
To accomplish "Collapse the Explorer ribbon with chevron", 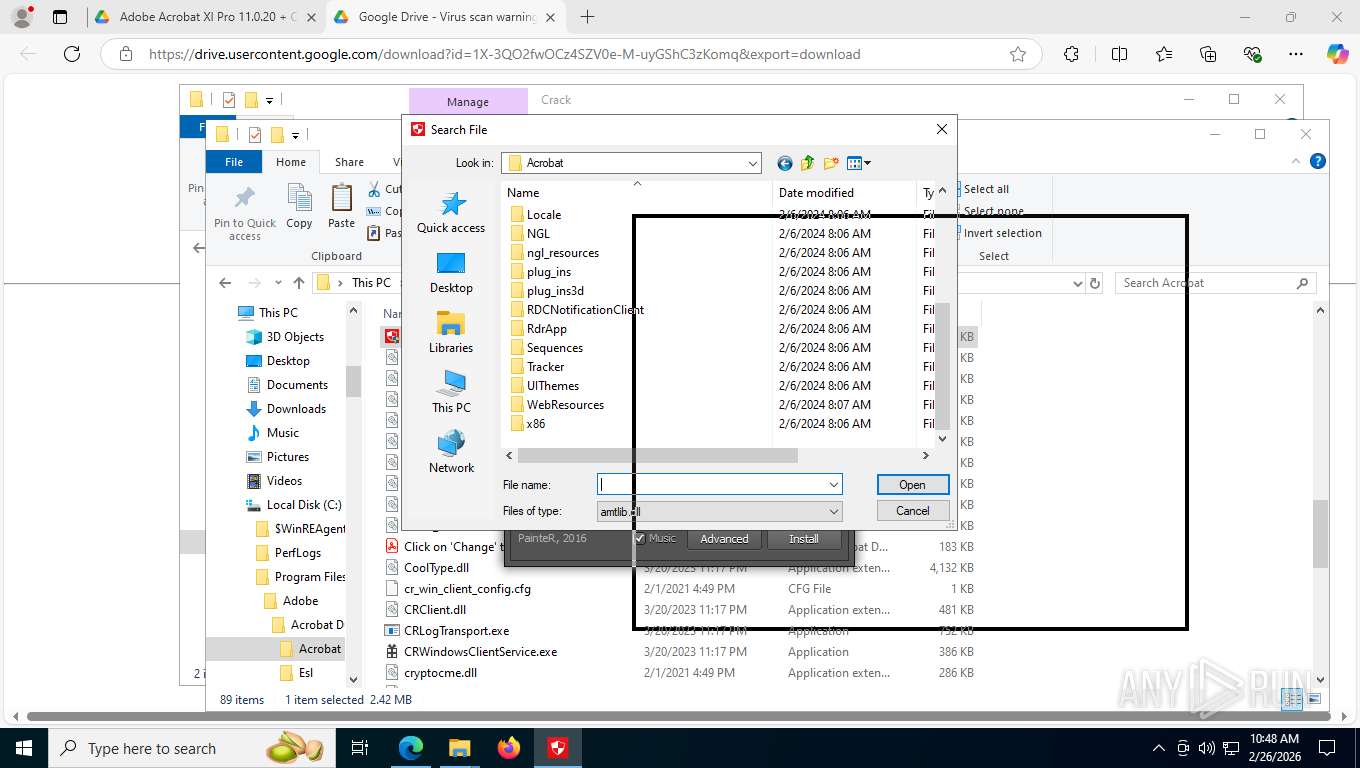I will pos(1296,161).
